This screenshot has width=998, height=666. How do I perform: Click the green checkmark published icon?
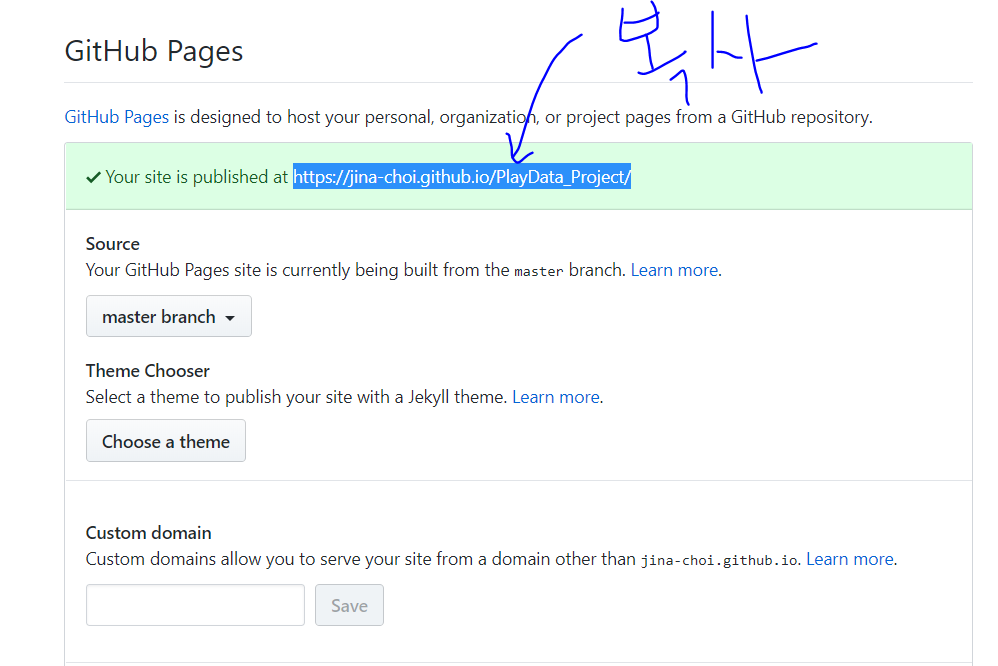pos(94,177)
